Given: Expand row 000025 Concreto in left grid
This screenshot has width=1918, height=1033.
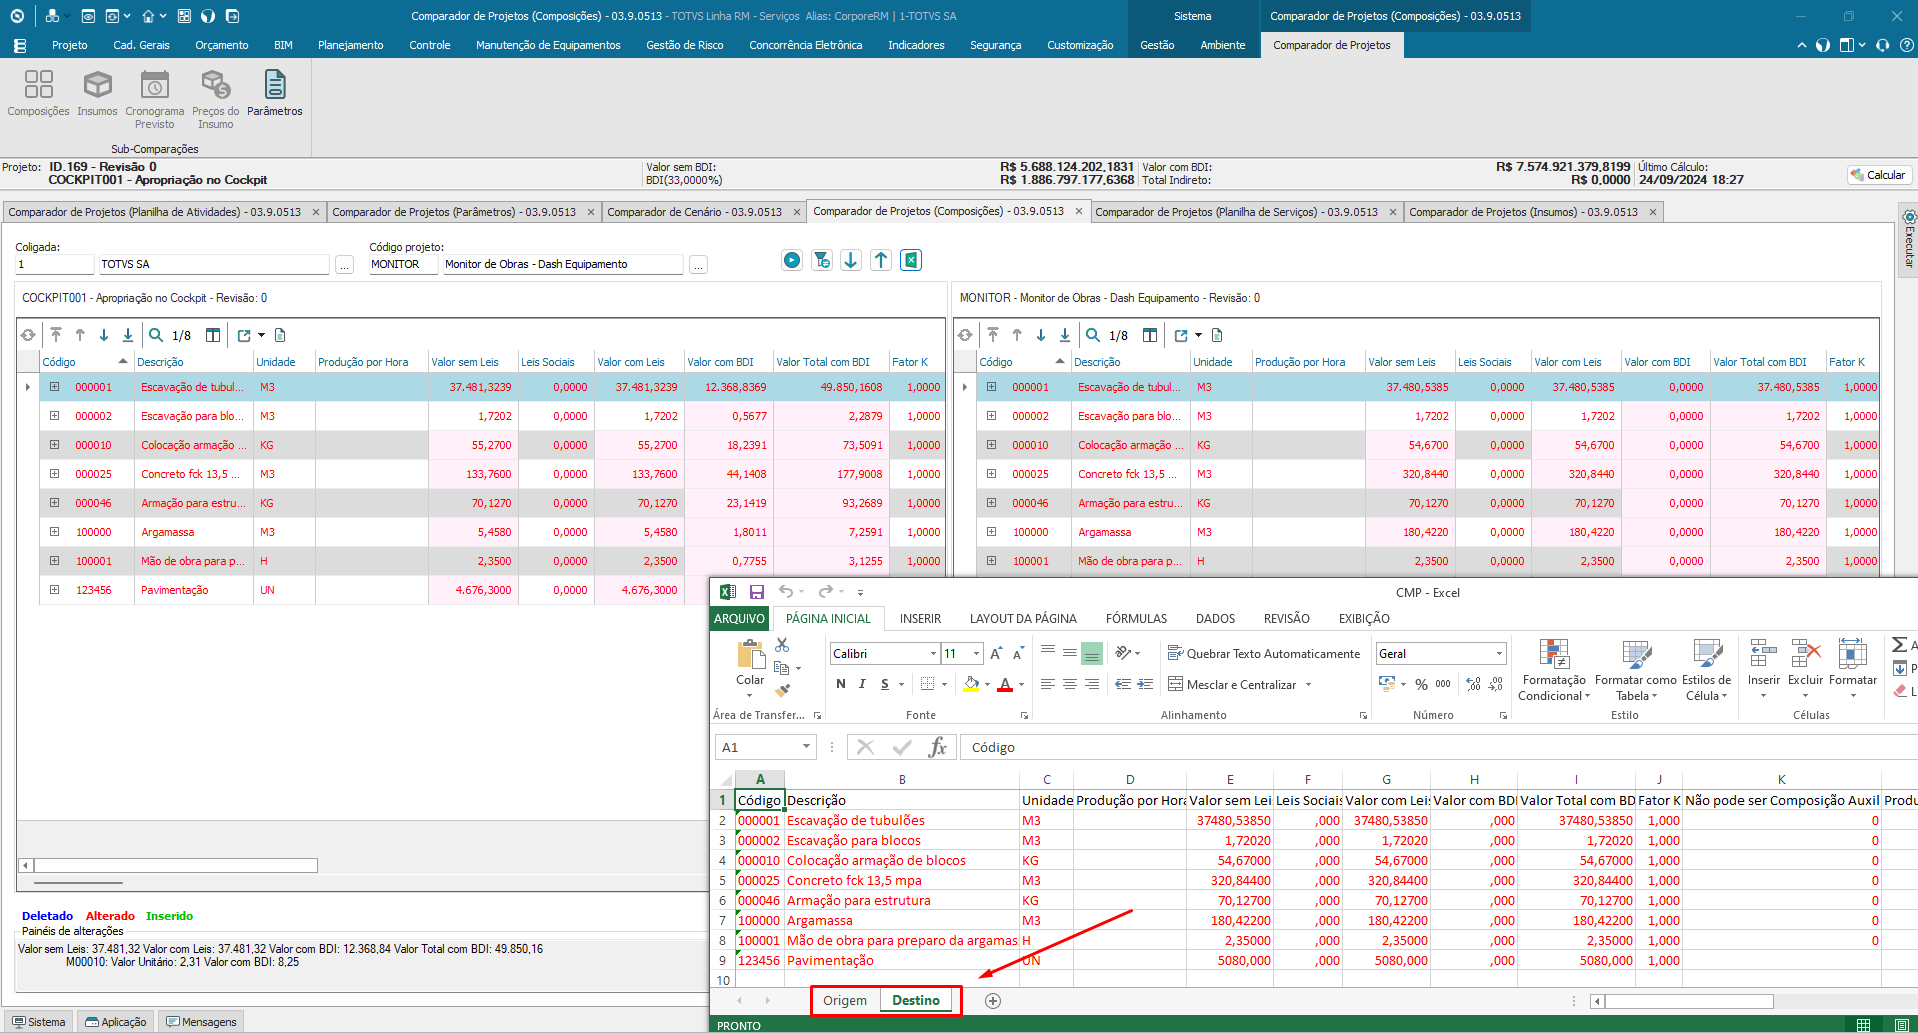Looking at the screenshot, I should tap(55, 474).
